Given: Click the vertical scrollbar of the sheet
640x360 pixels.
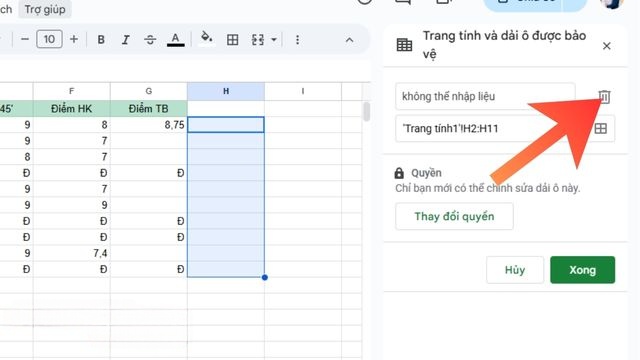Looking at the screenshot, I should 366,112.
